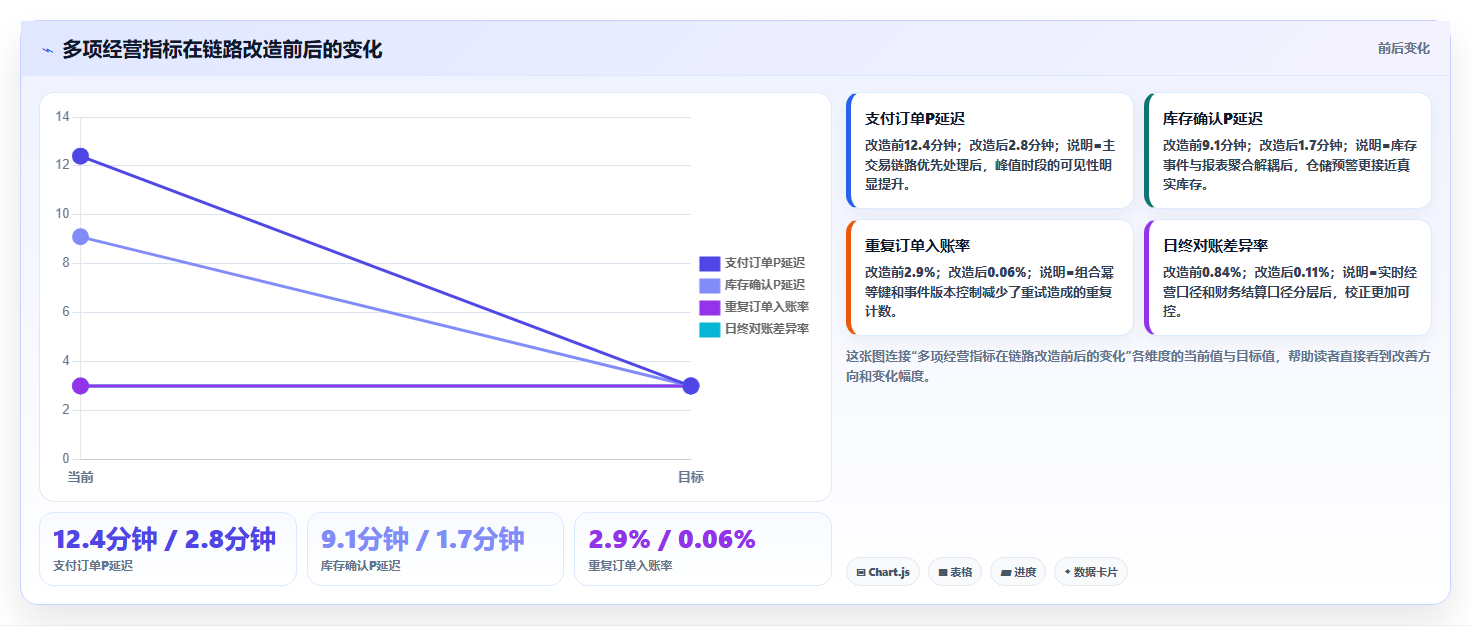Image resolution: width=1471 pixels, height=626 pixels.
Task: Open the 库存确认P延迟 detail card heading
Action: 1213,118
